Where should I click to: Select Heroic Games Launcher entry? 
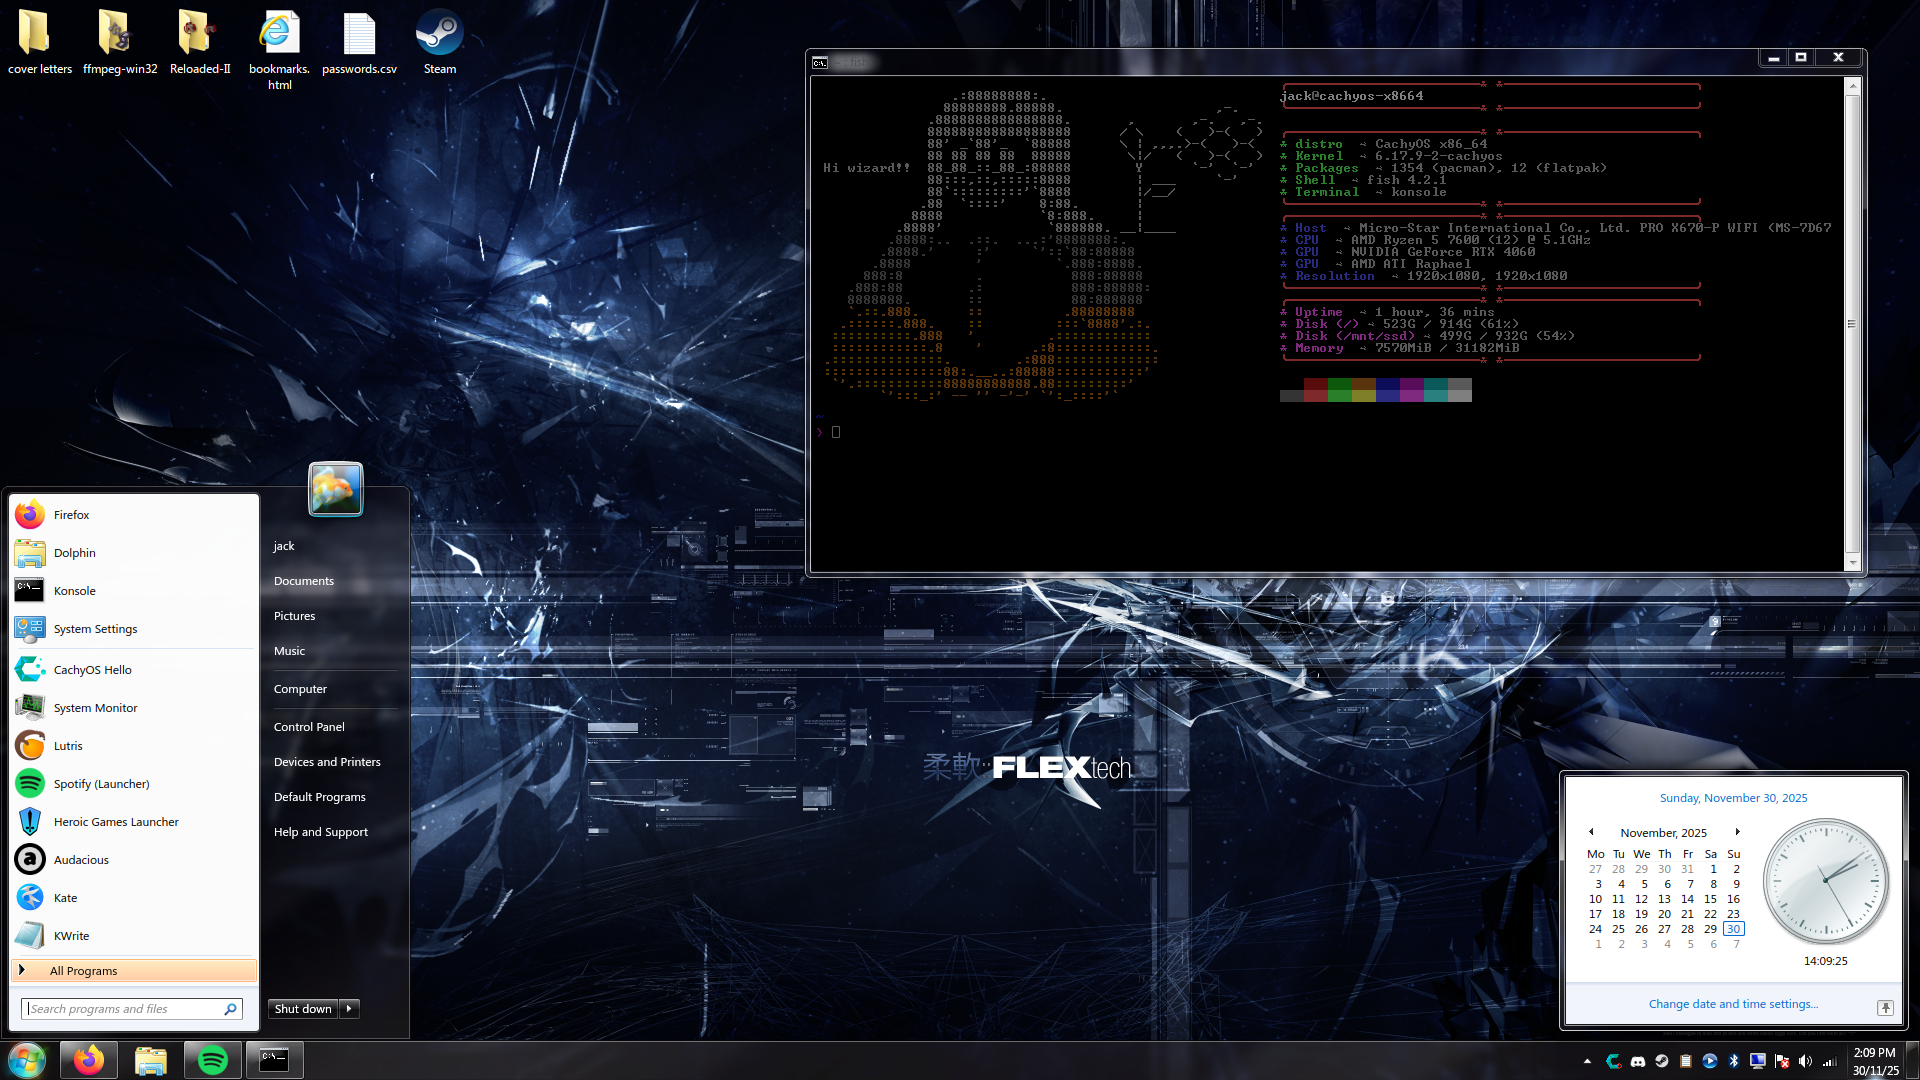(116, 822)
